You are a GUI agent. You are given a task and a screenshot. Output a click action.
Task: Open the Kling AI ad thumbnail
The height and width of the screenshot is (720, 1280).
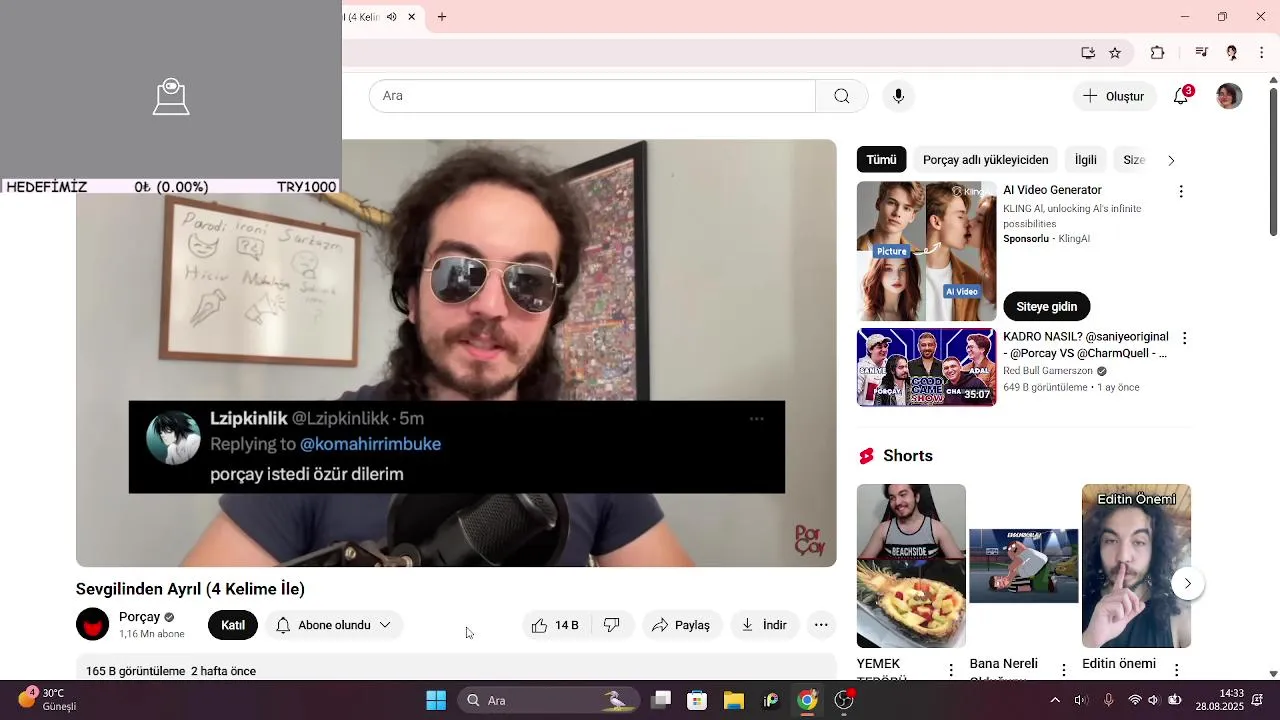tap(926, 251)
